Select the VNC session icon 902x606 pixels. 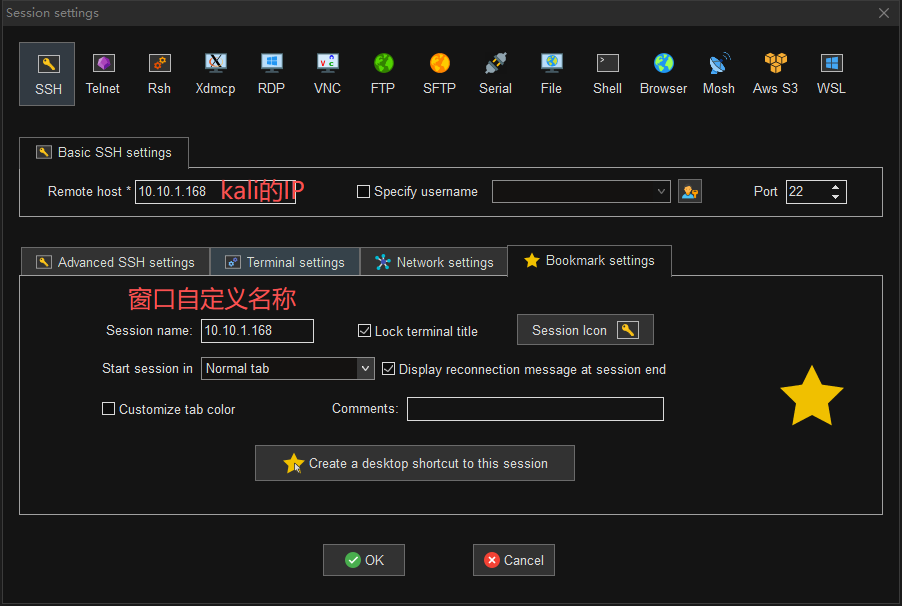click(327, 74)
